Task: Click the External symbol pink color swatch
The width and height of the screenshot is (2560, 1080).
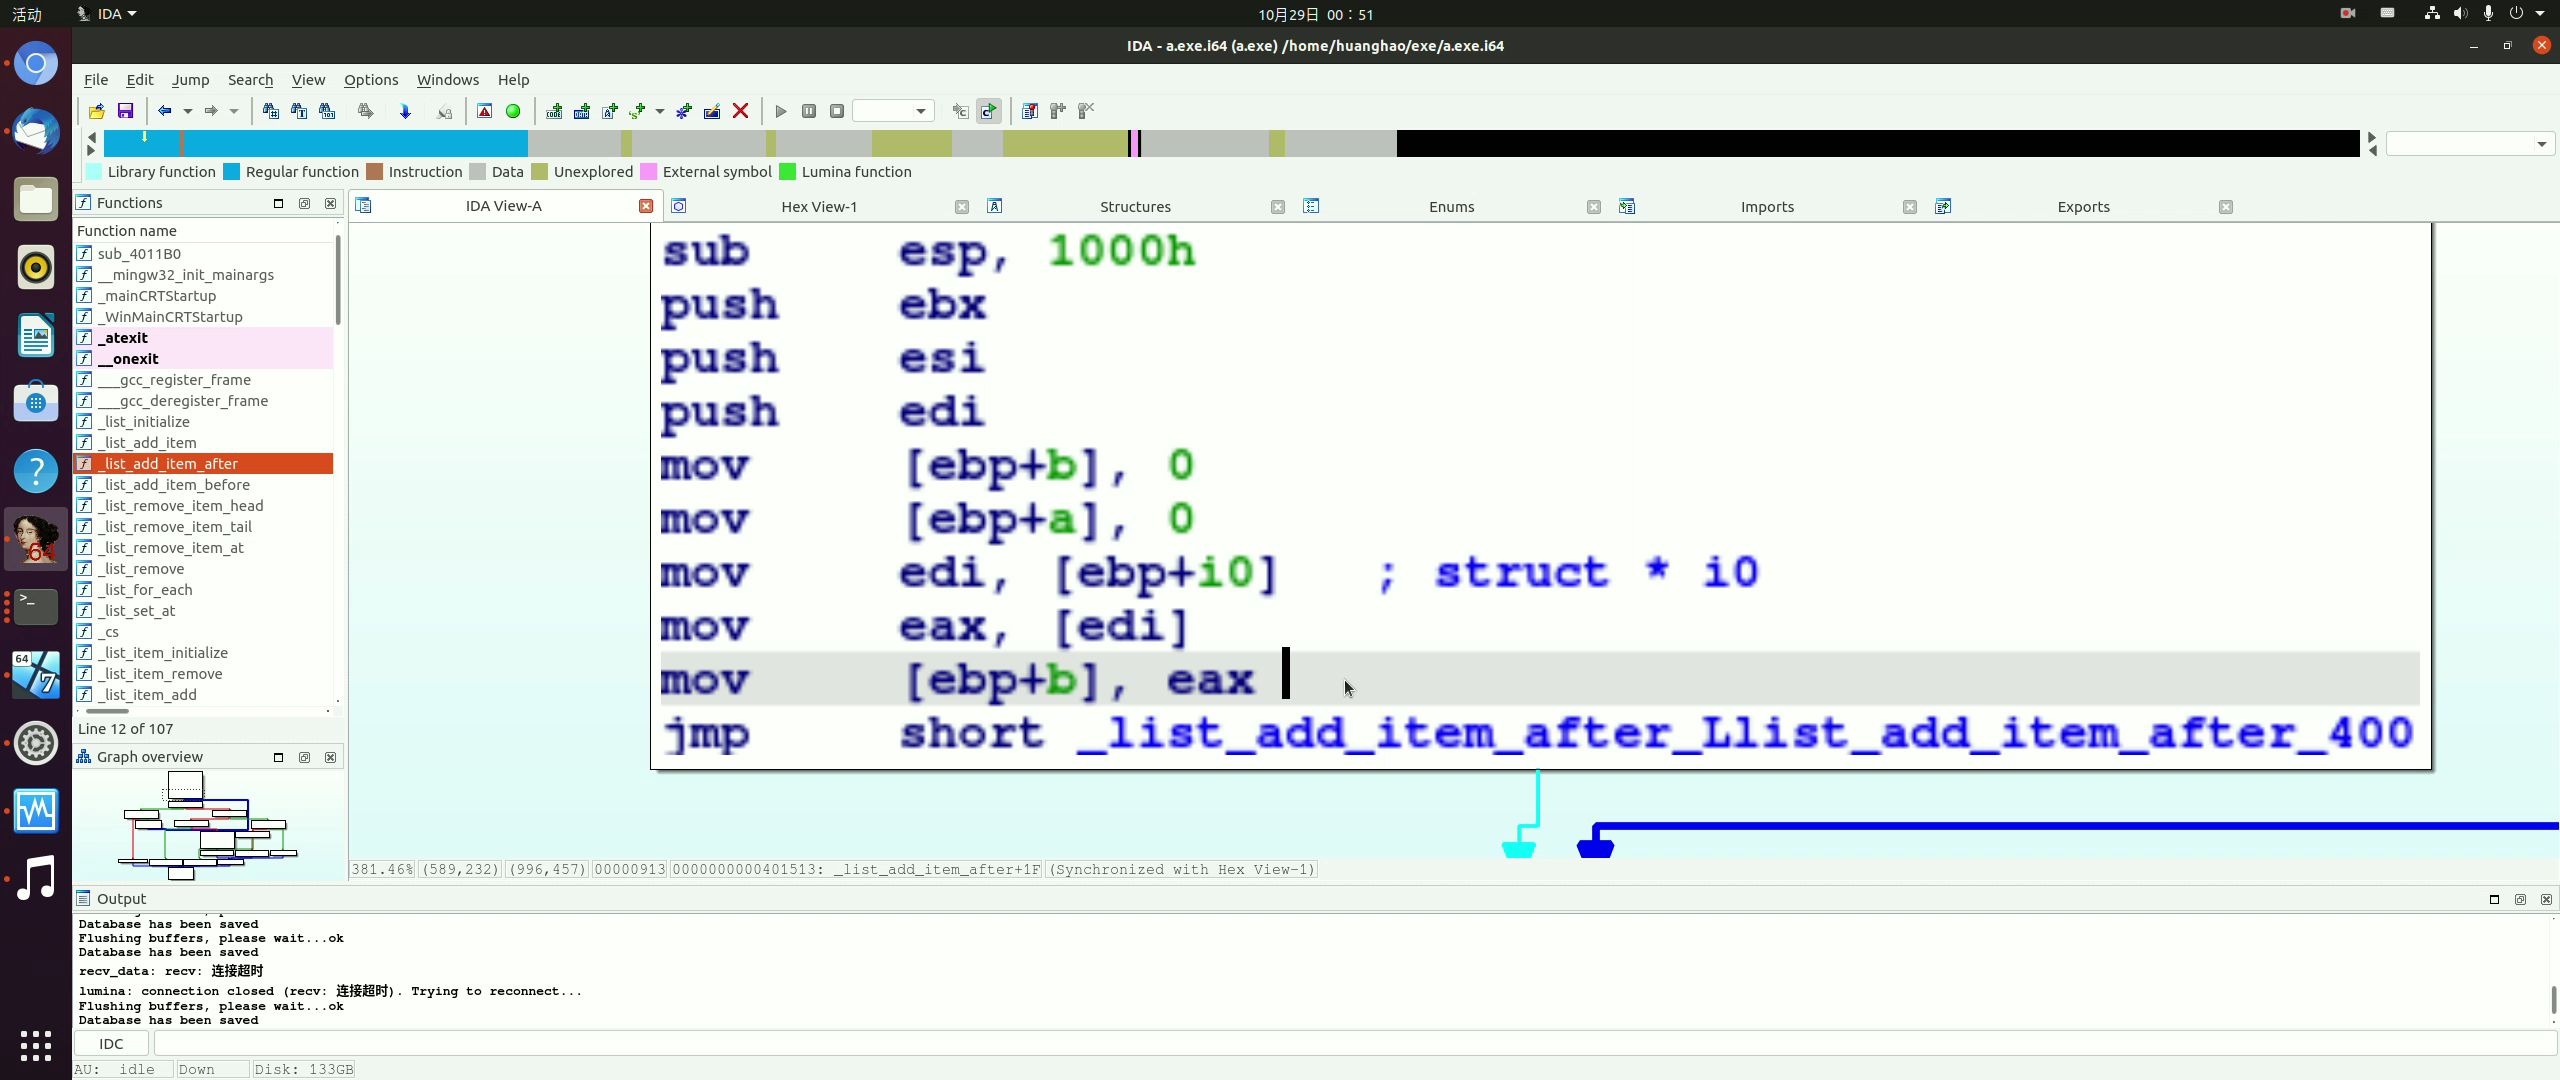Action: click(x=648, y=172)
